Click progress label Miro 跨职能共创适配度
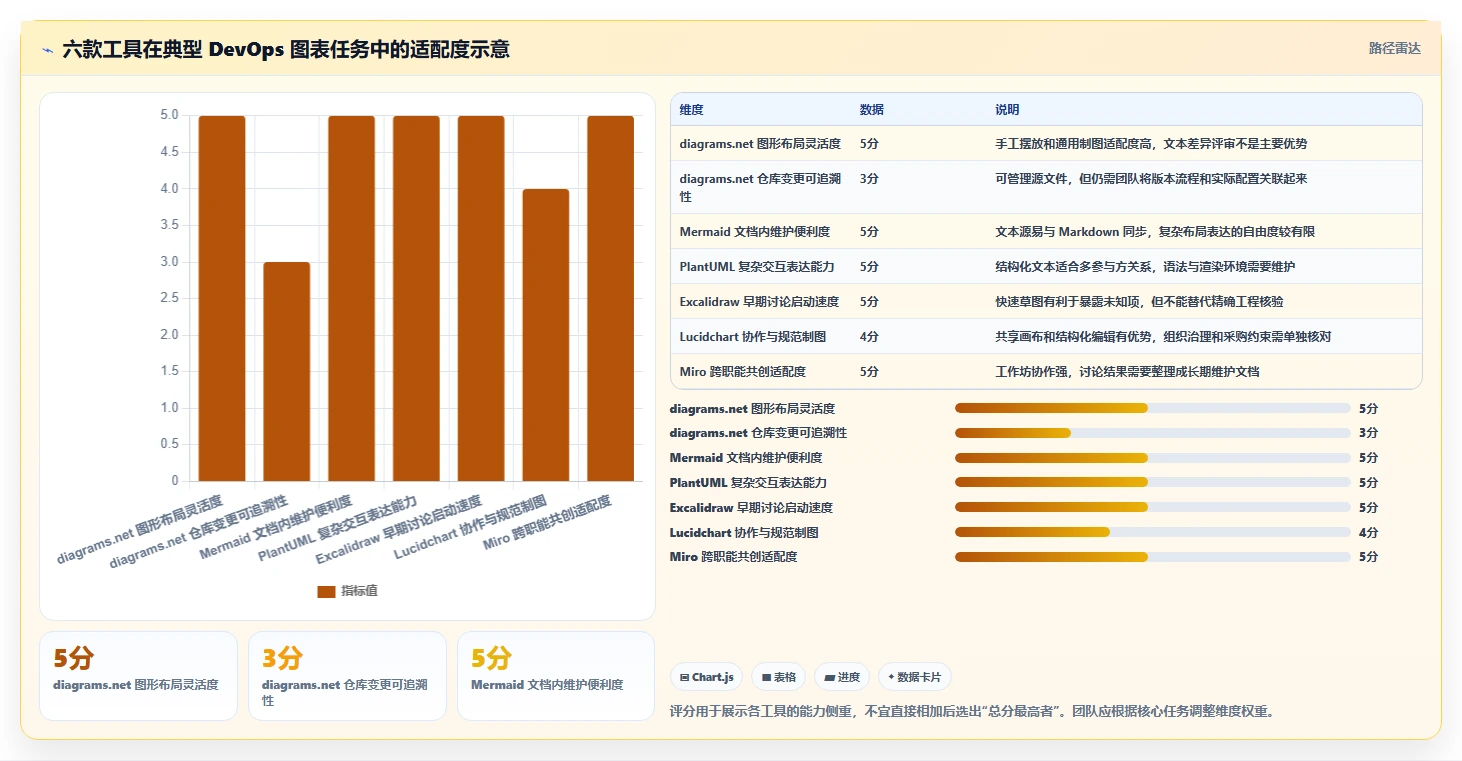The height and width of the screenshot is (761, 1462). (x=733, y=557)
